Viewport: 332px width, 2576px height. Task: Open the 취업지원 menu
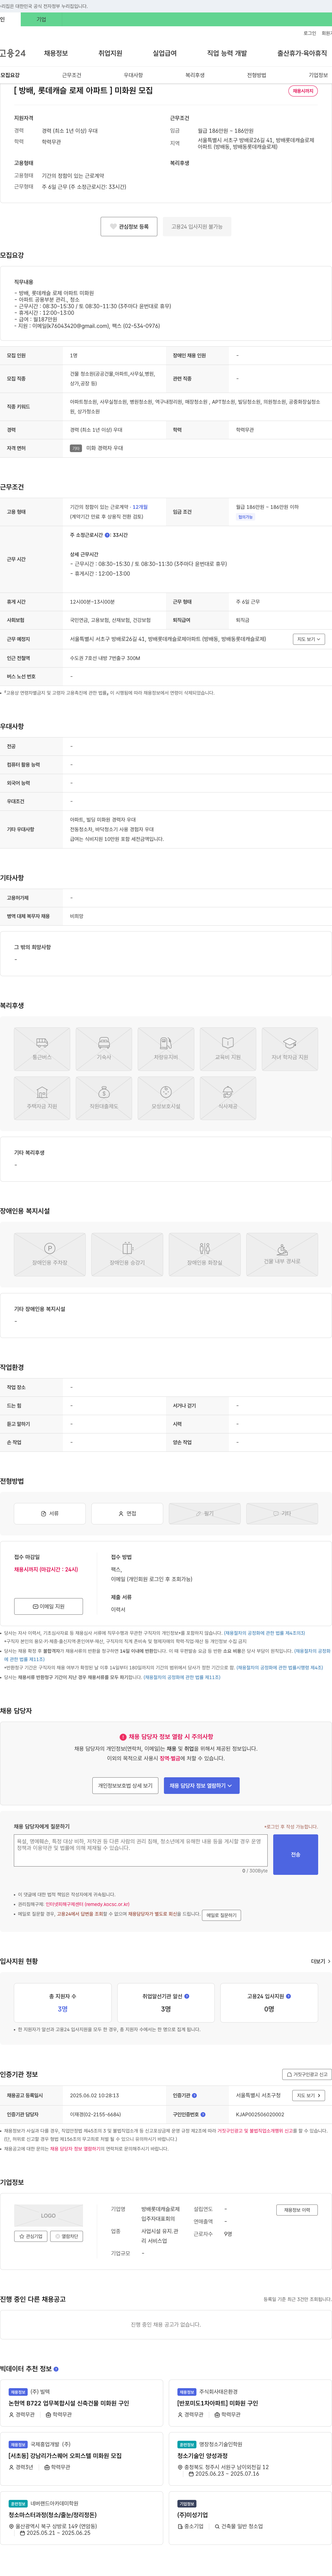coord(110,53)
